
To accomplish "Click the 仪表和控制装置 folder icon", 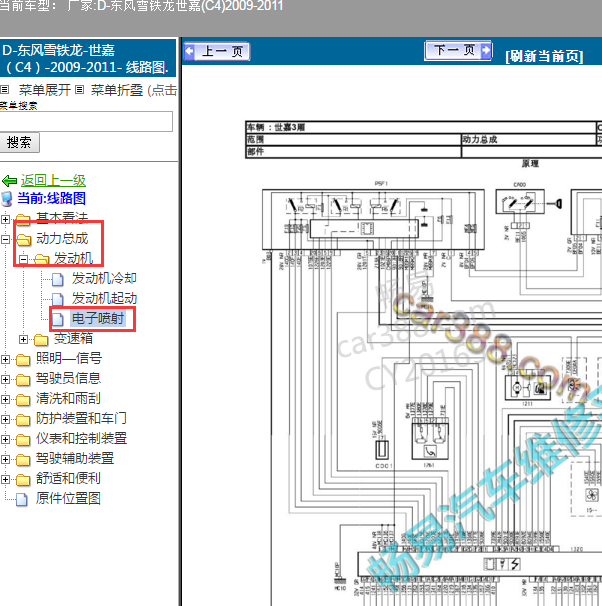I will (x=23, y=440).
